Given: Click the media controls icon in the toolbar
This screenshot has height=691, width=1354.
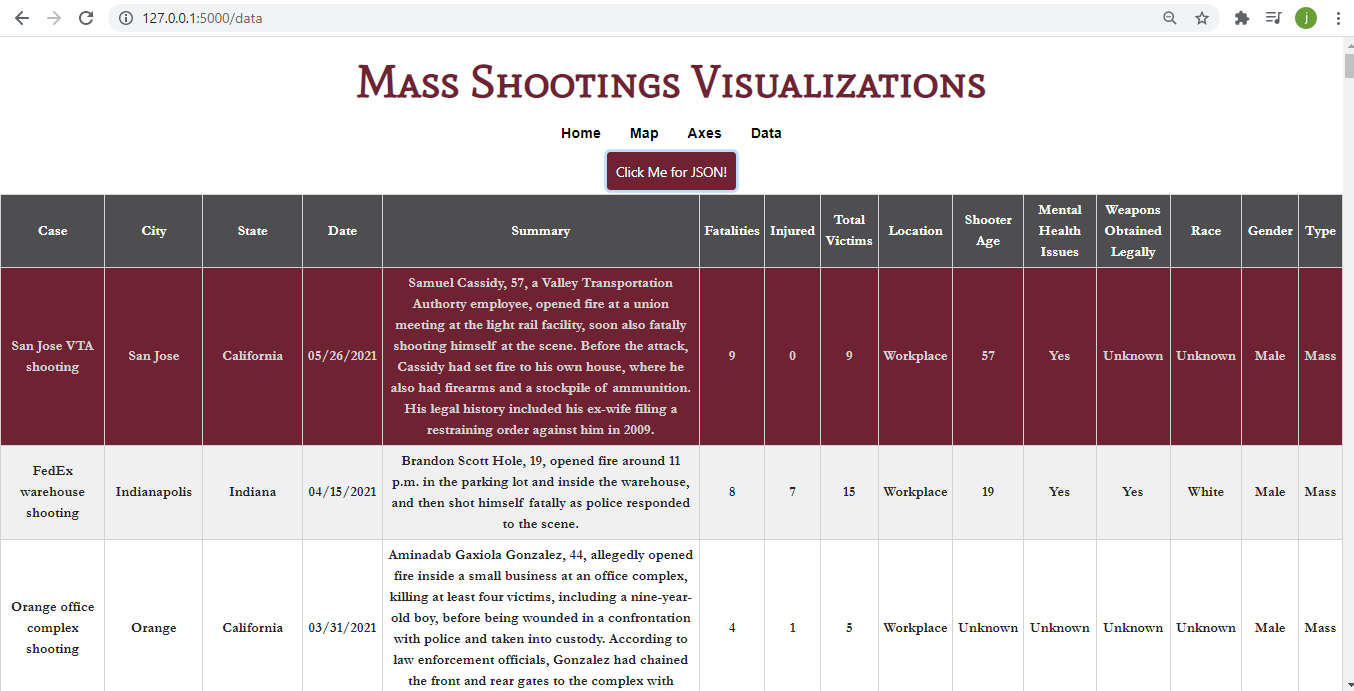Looking at the screenshot, I should click(1273, 17).
